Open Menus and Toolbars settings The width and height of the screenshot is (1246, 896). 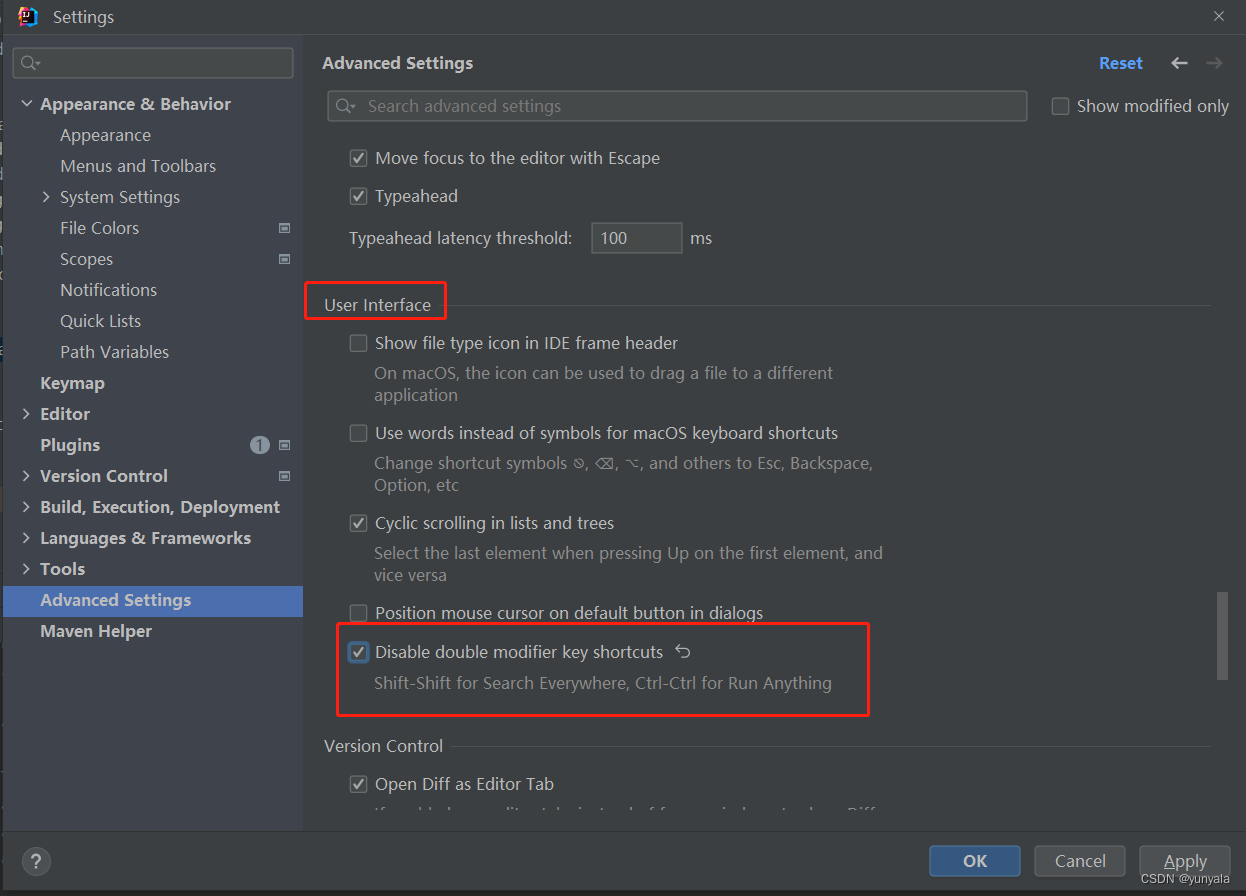pyautogui.click(x=138, y=166)
